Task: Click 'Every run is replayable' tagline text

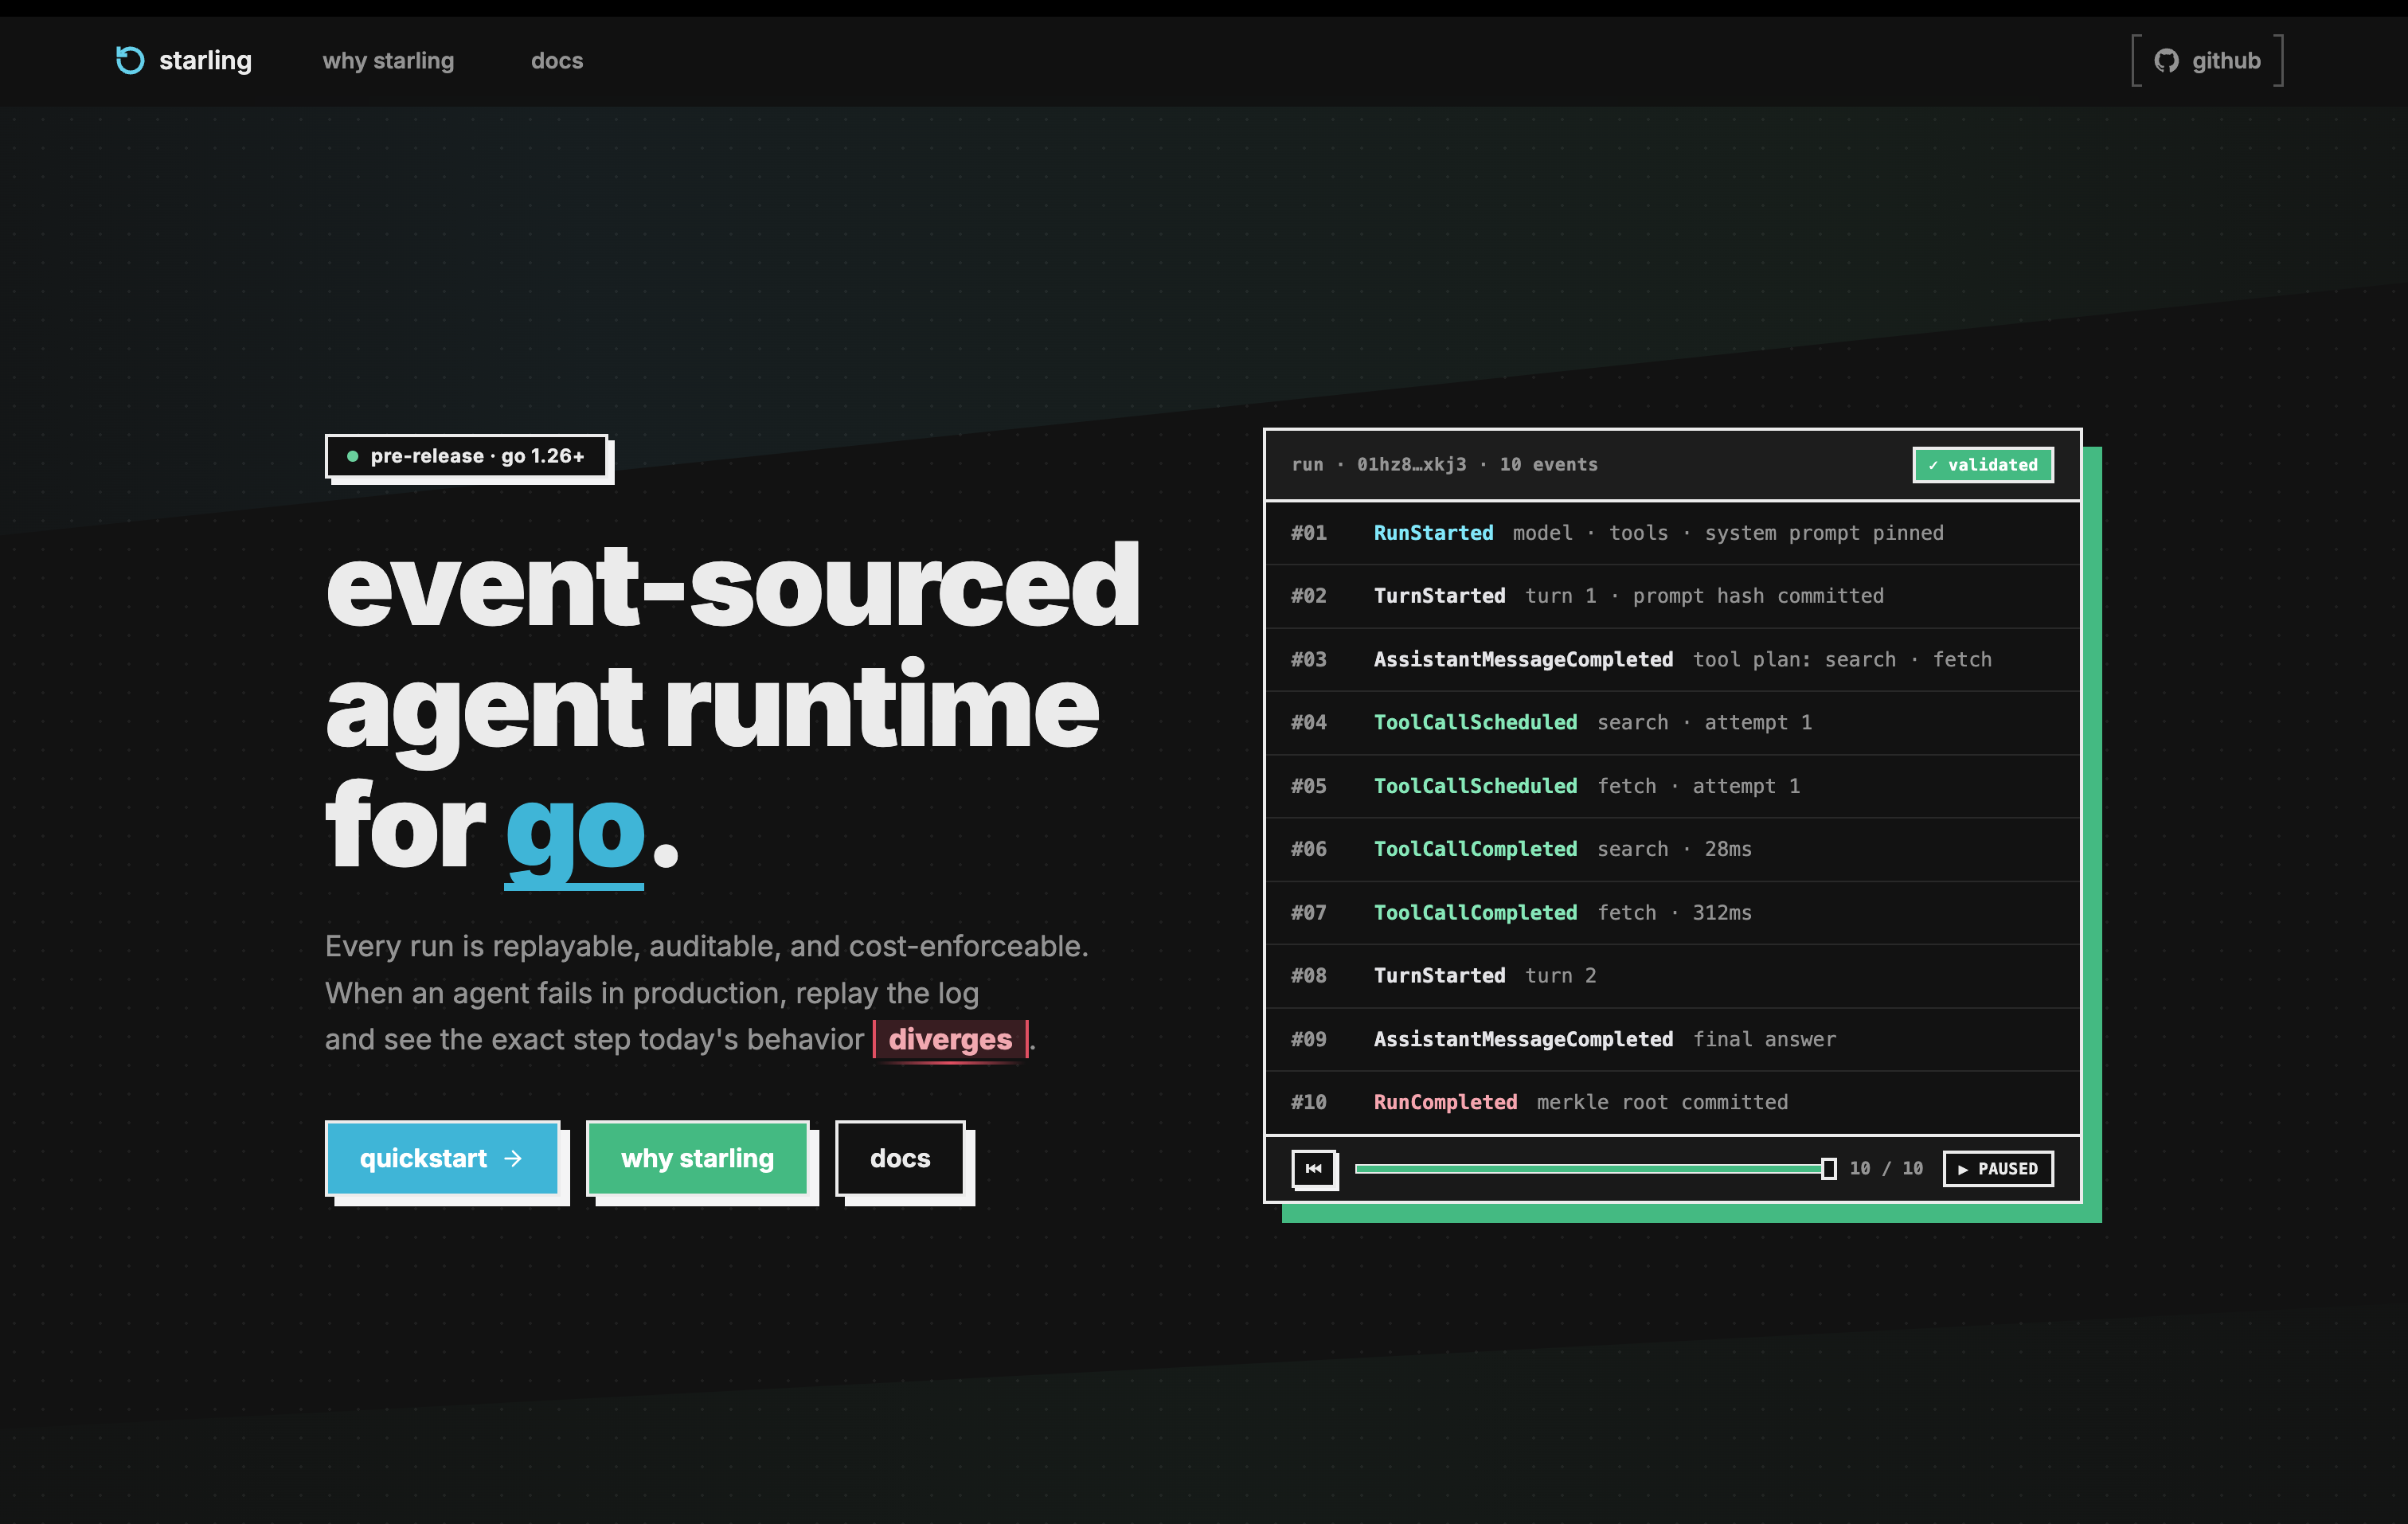Action: point(706,946)
